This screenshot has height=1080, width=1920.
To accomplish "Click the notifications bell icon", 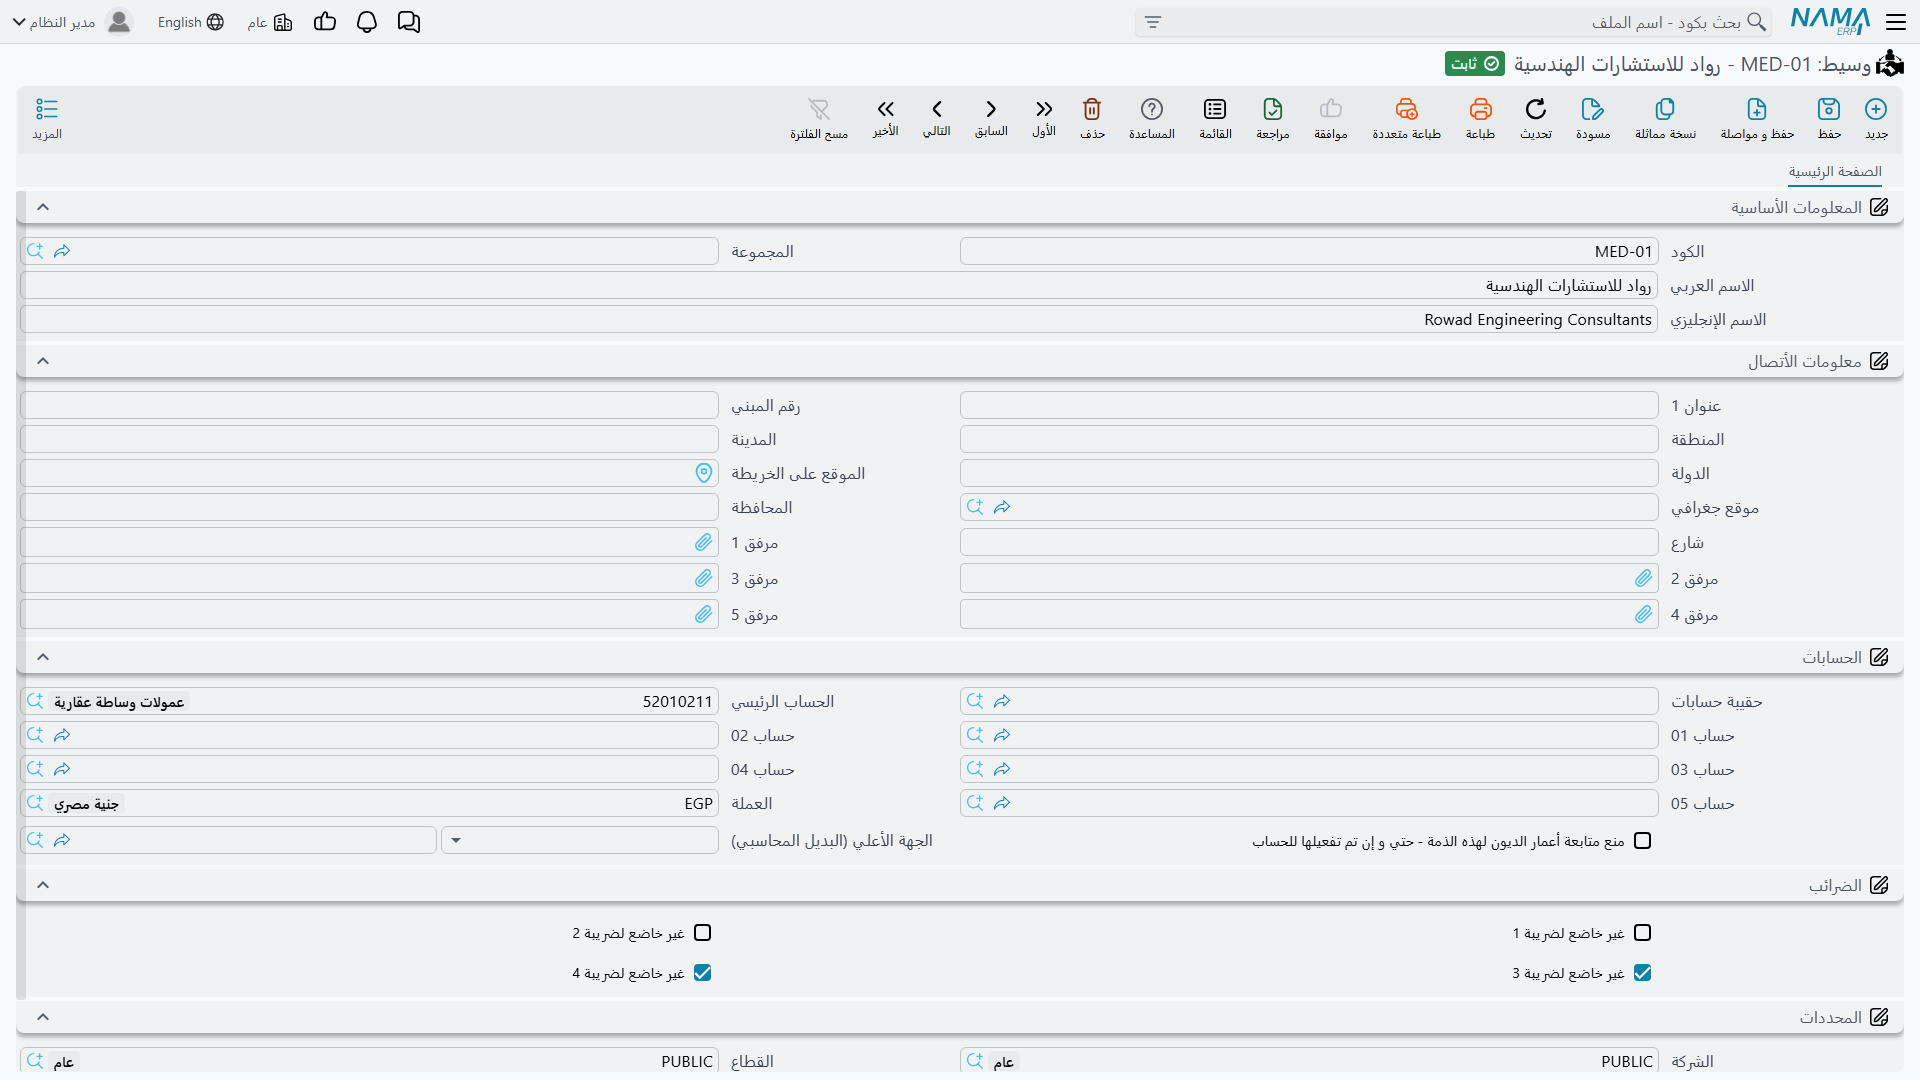I will 367,22.
